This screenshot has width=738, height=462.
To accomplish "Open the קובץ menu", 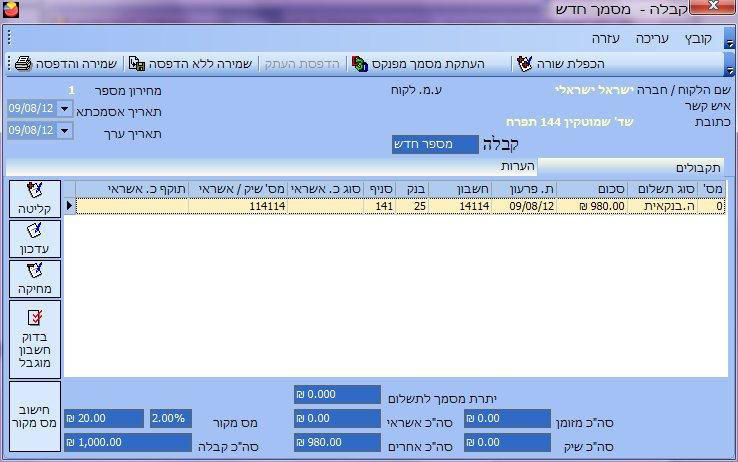I will (x=698, y=39).
